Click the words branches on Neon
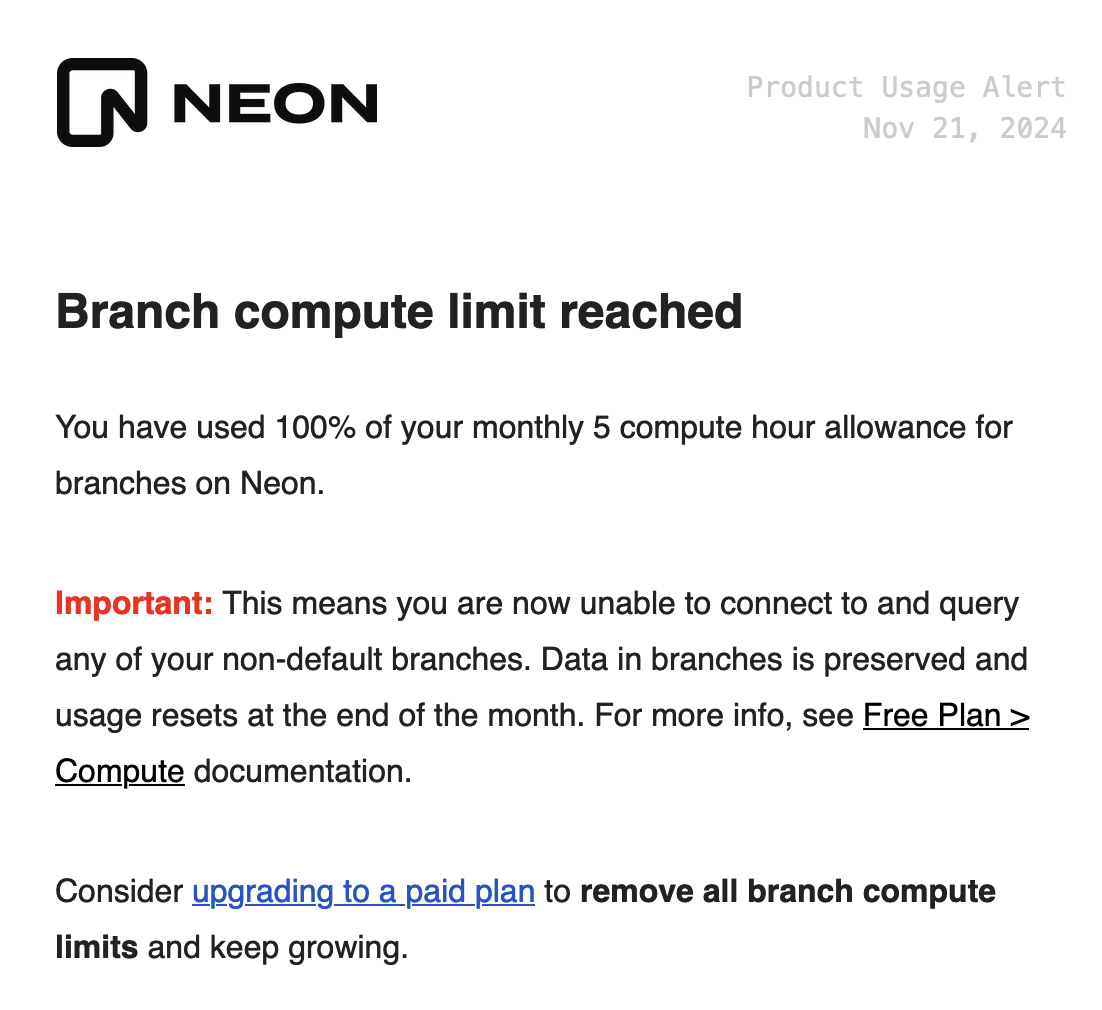 (190, 484)
